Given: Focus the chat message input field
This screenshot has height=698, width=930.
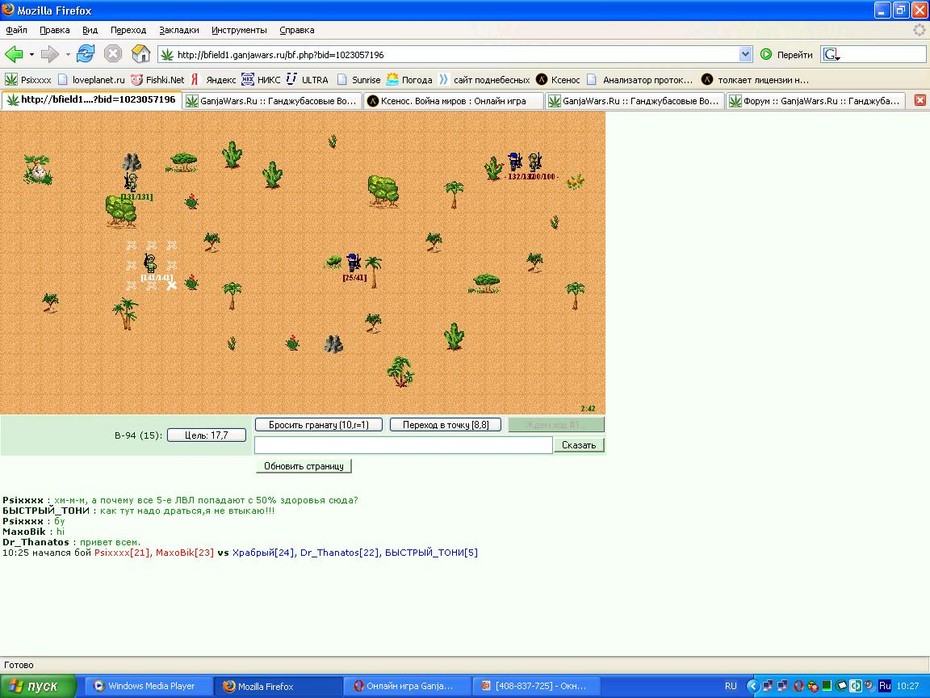Looking at the screenshot, I should 403,445.
